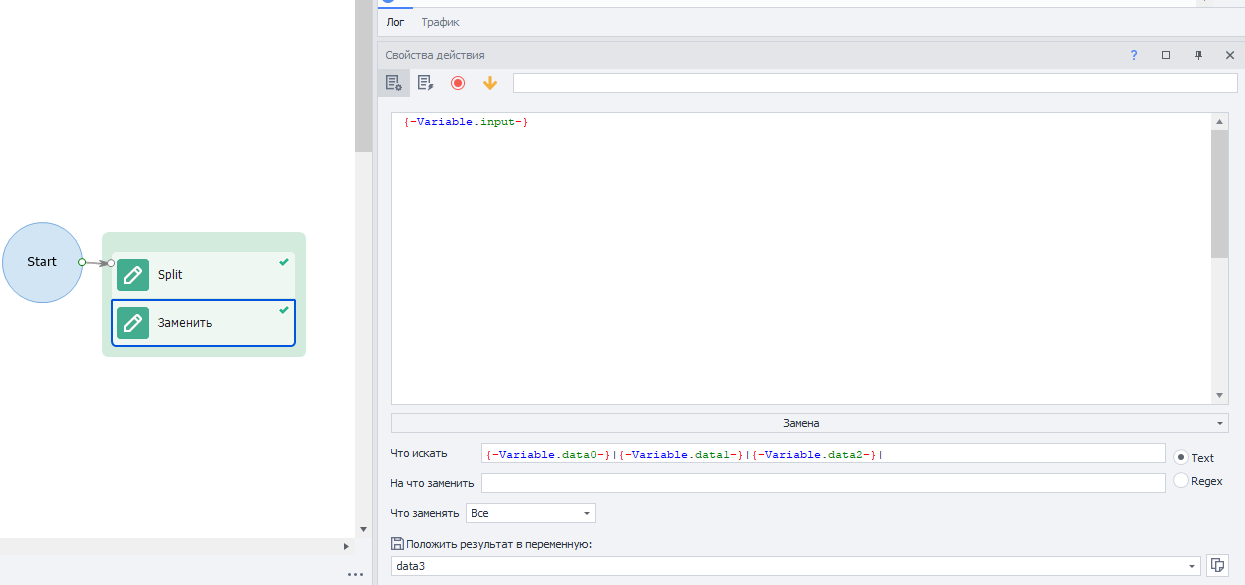This screenshot has height=585, width=1245.
Task: Pin the Свойства действия panel
Action: (x=1198, y=55)
